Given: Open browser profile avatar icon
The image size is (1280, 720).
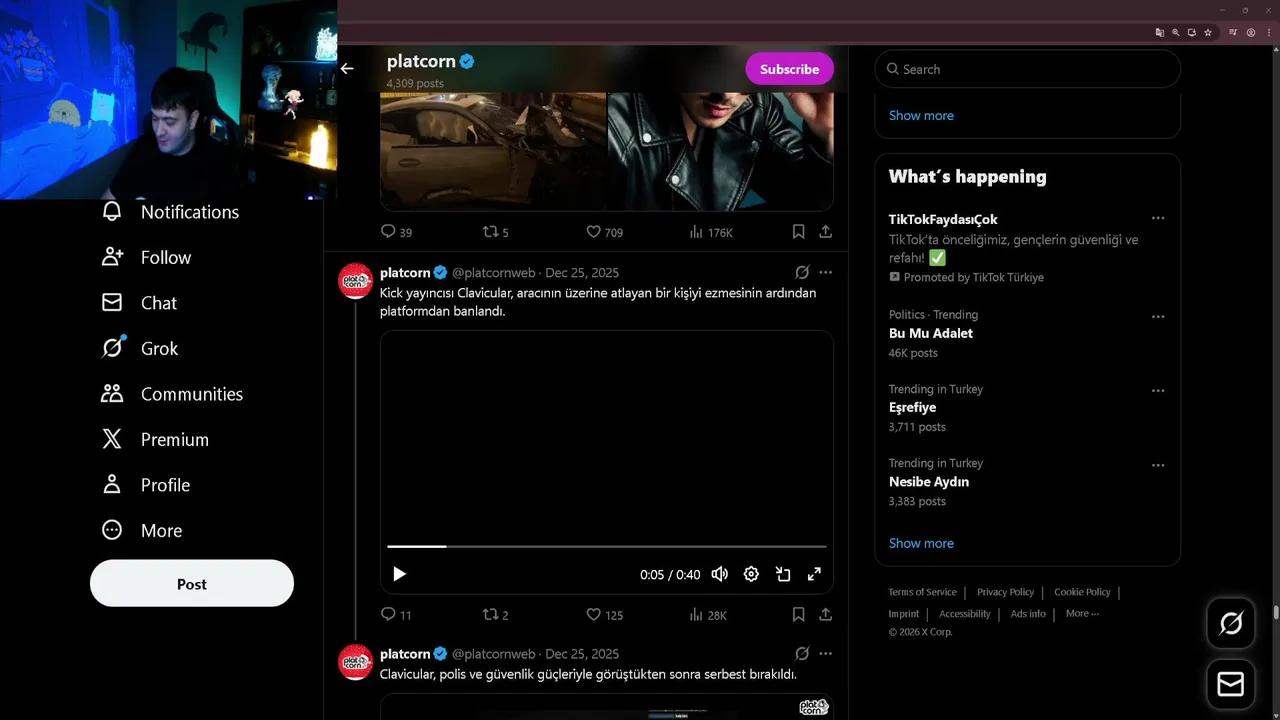Looking at the screenshot, I should tap(1250, 32).
